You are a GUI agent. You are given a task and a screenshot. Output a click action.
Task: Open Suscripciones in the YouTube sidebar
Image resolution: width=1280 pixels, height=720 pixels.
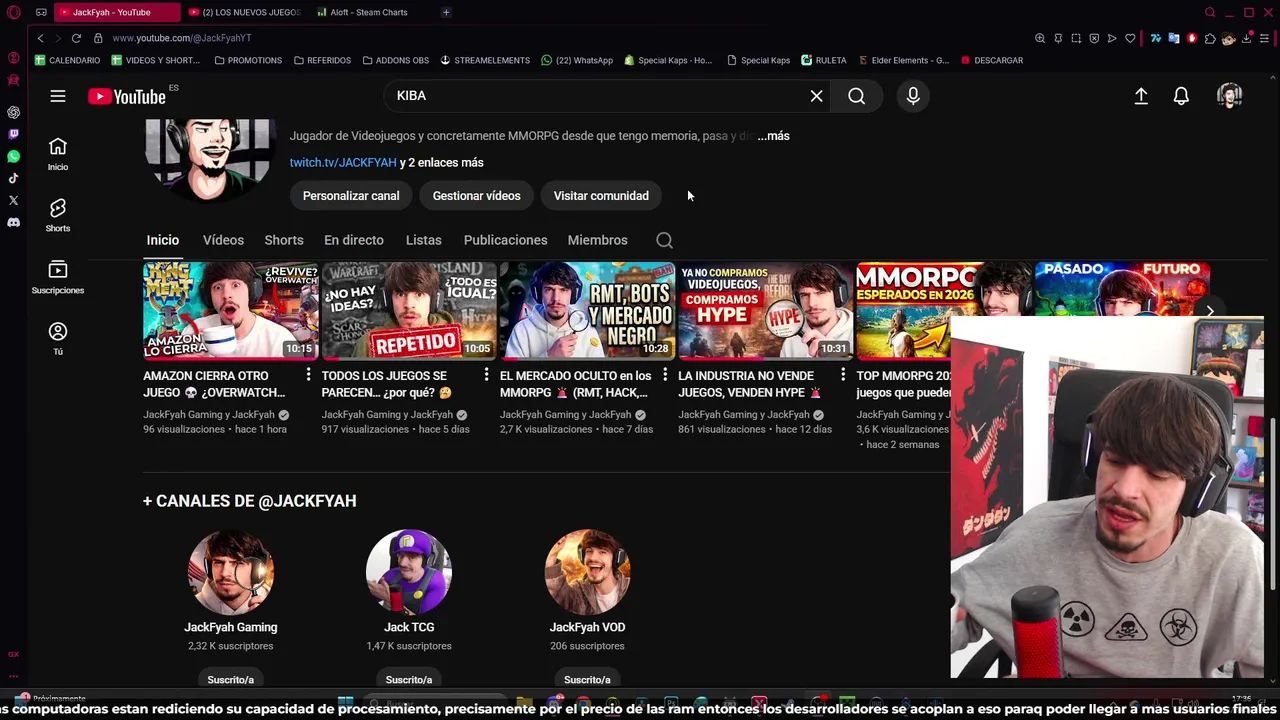58,277
